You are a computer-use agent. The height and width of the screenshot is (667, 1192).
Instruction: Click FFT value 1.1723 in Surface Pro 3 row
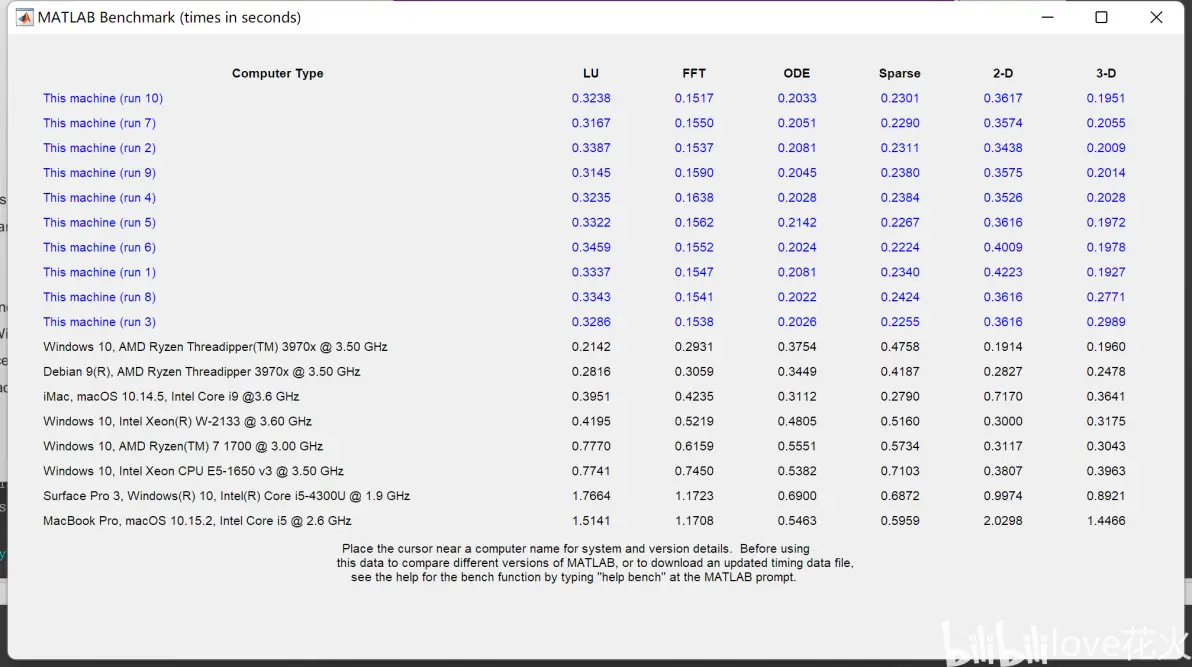tap(694, 496)
